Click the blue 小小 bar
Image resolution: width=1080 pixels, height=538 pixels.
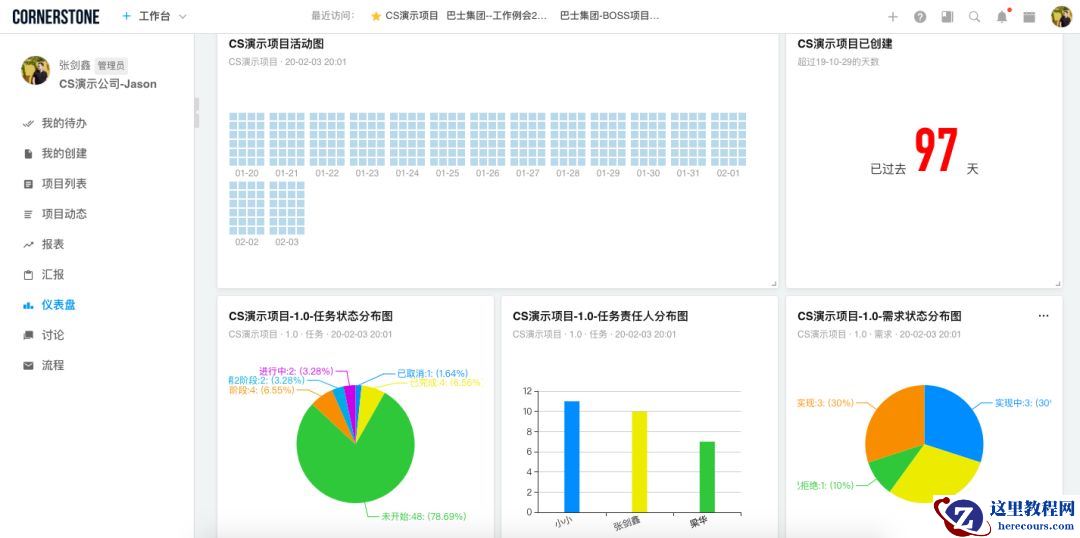pos(572,456)
